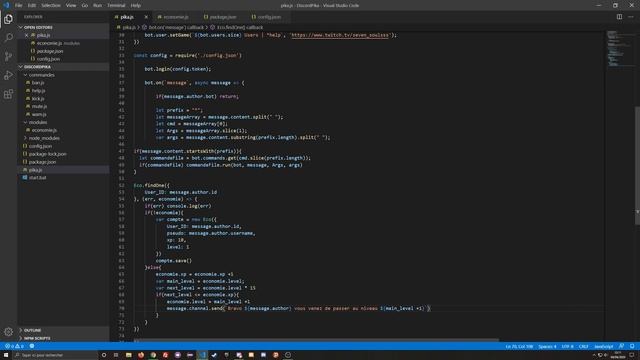Follow the twitch.tv link in code

click(x=340, y=35)
